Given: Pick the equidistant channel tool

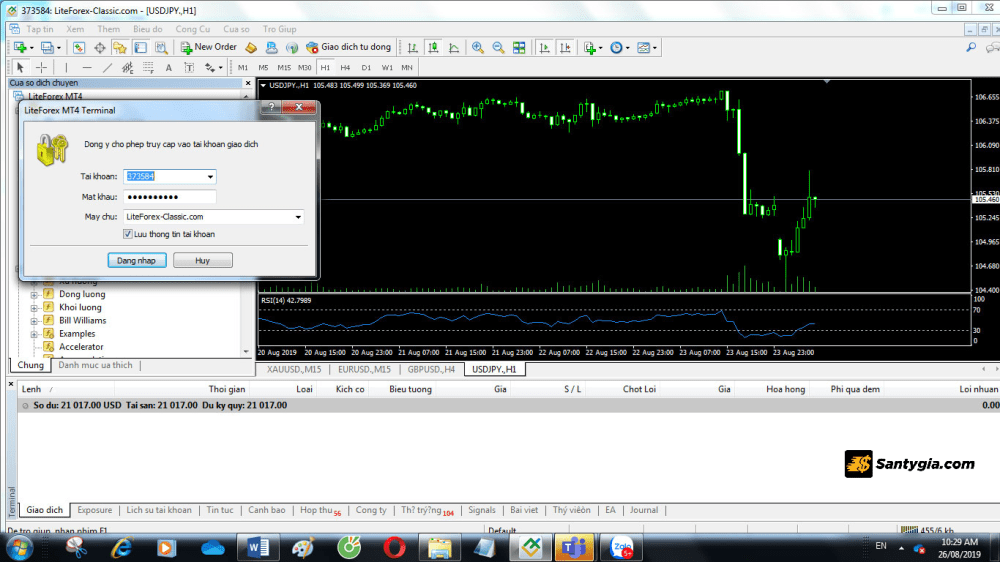Looking at the screenshot, I should (x=128, y=68).
